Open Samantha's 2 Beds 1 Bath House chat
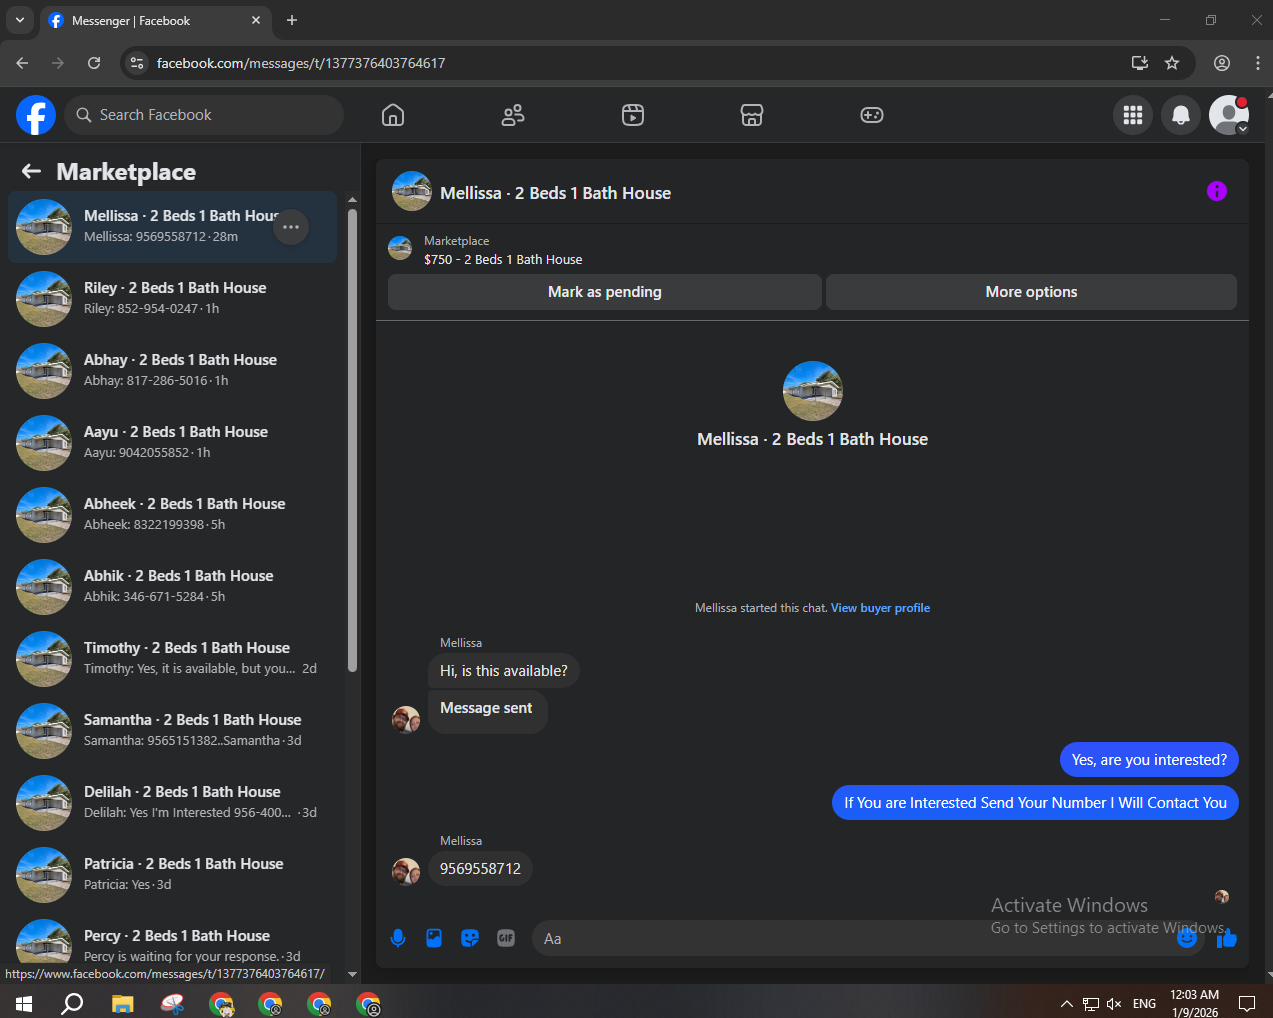1273x1018 pixels. coord(172,731)
